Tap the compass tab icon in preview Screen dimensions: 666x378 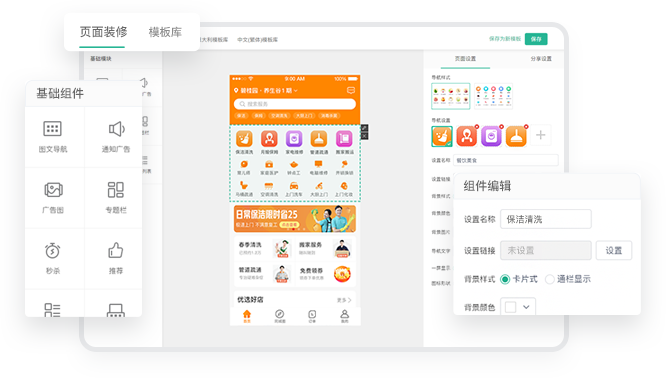coord(279,314)
